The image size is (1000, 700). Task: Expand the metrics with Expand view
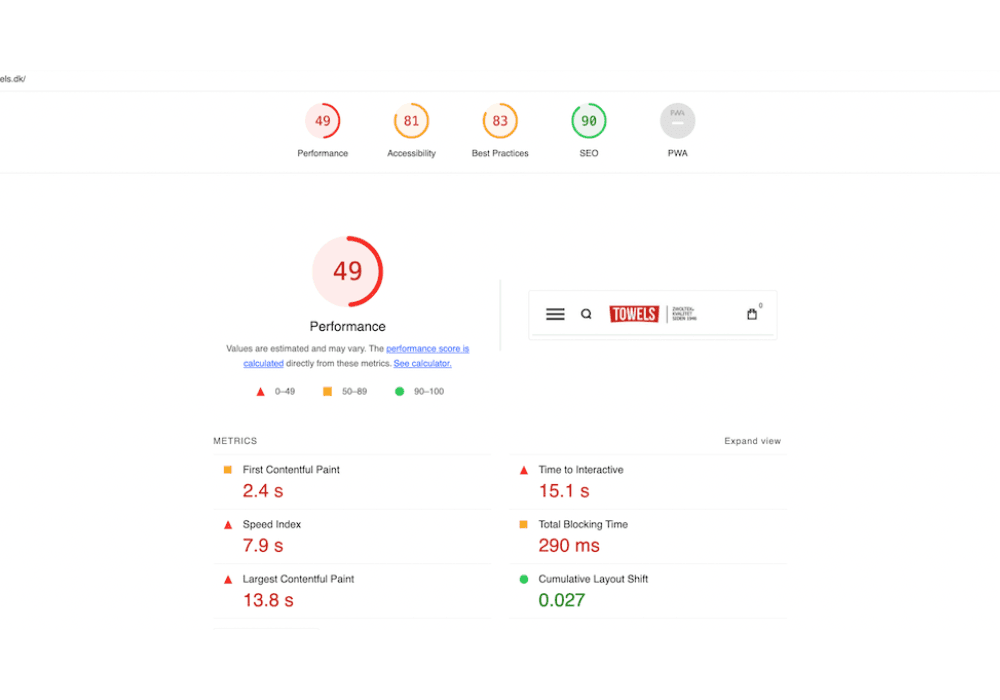(x=752, y=441)
